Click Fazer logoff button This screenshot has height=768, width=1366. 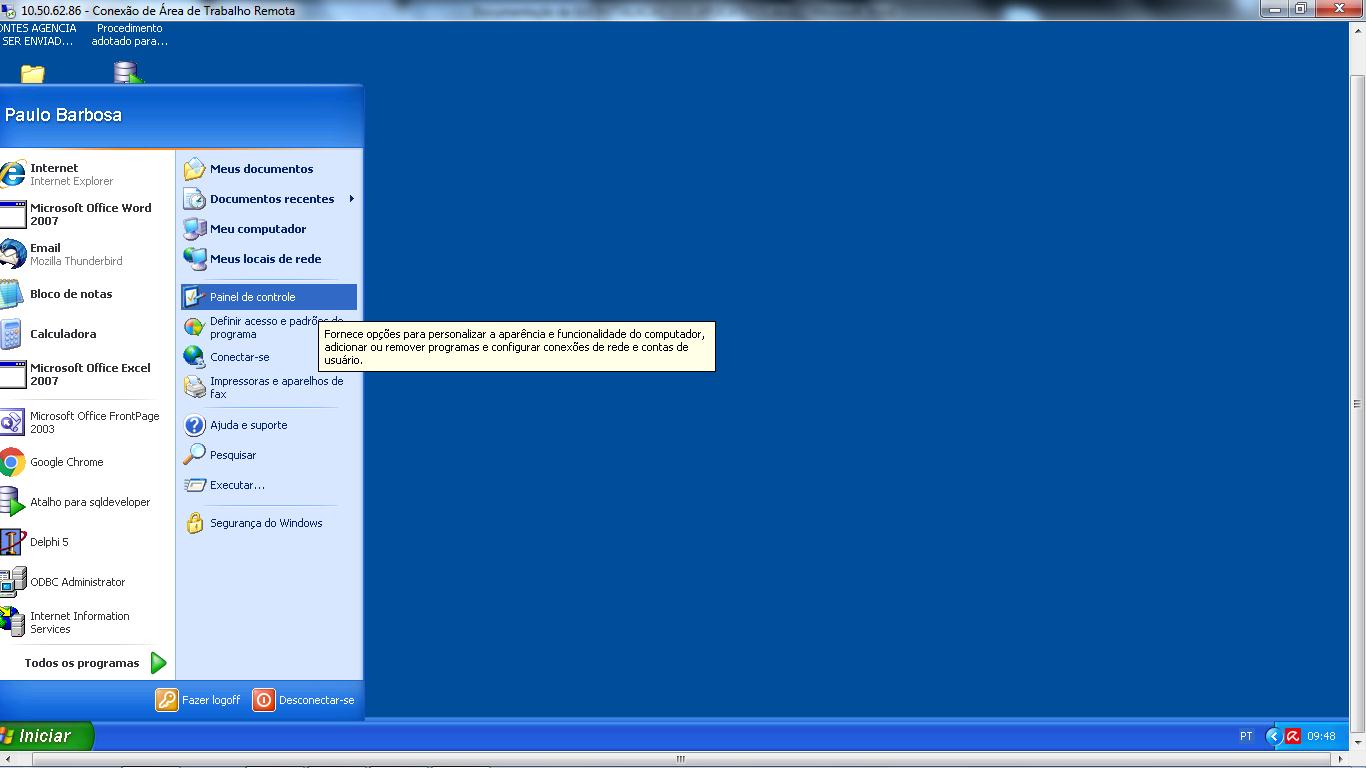pyautogui.click(x=198, y=700)
